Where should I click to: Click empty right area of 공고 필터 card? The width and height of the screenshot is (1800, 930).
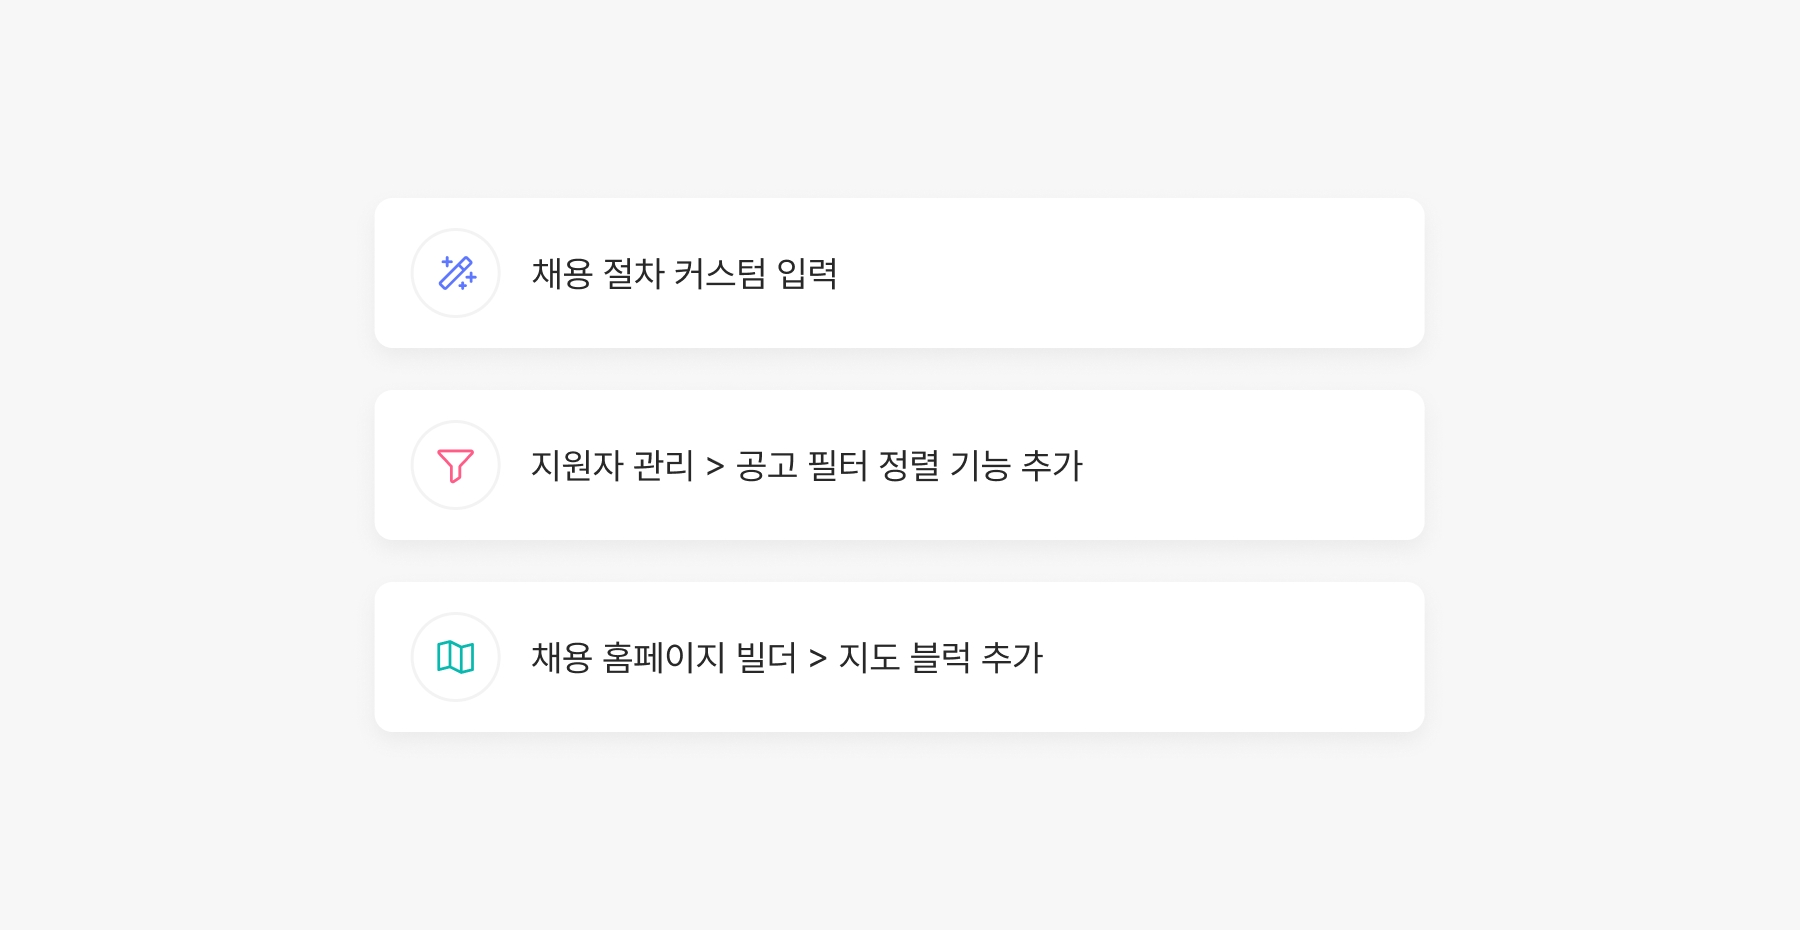pos(1250,465)
